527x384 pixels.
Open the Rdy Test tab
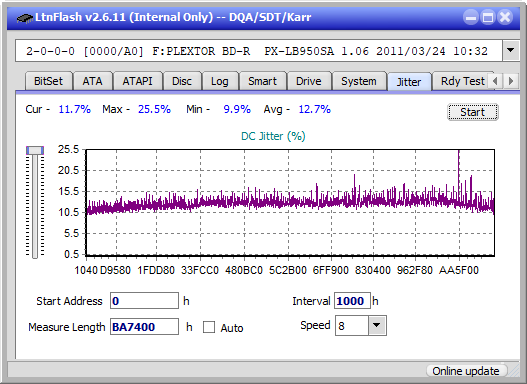coord(462,81)
